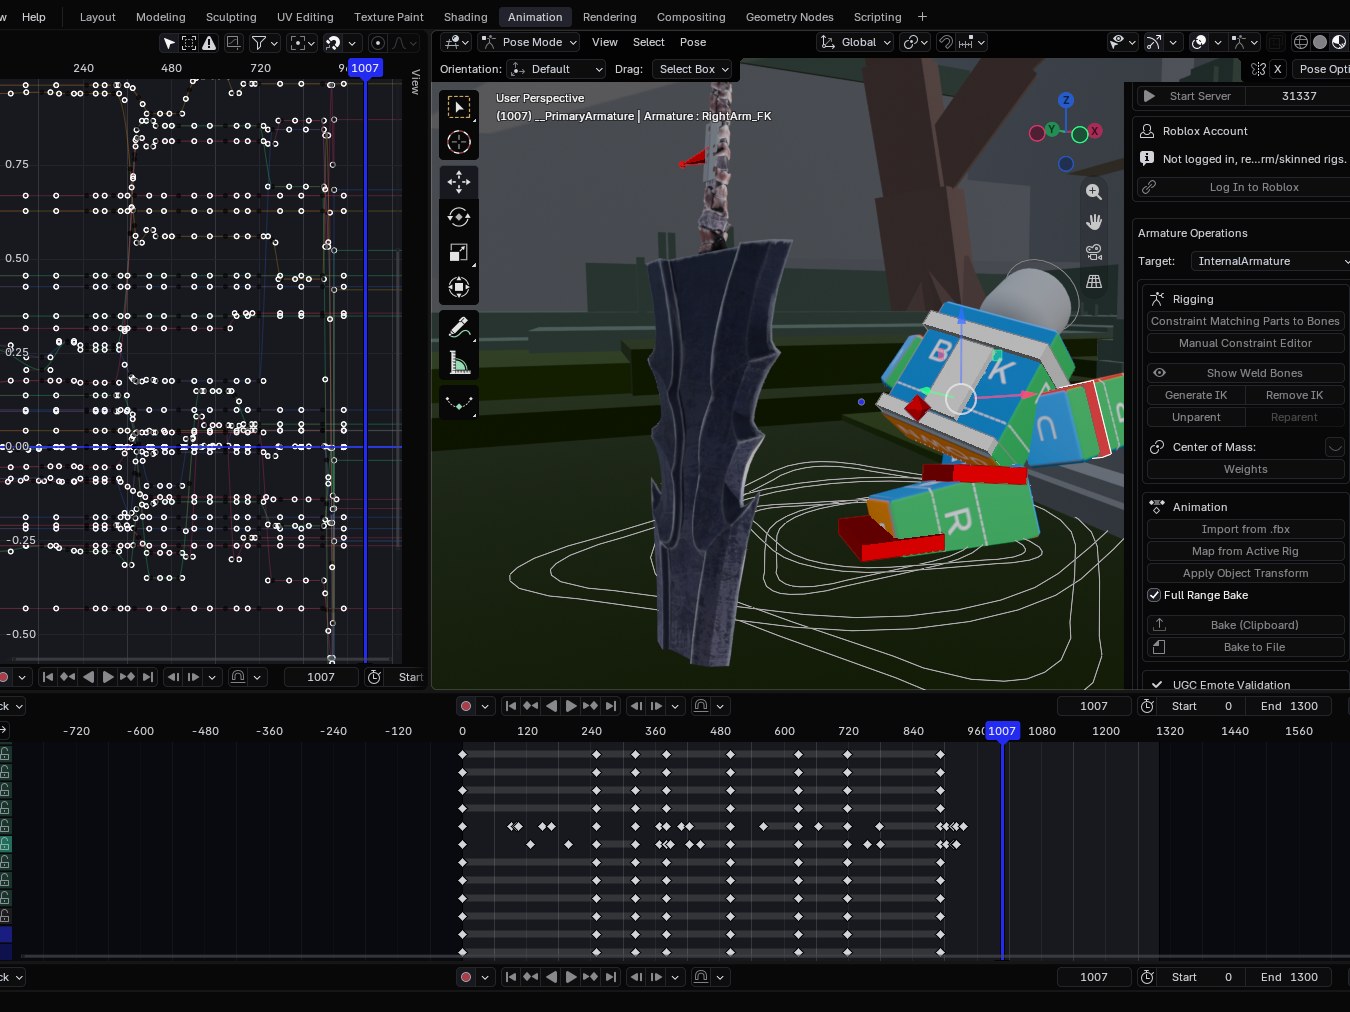Toggle viewport overlays button

click(x=1199, y=42)
